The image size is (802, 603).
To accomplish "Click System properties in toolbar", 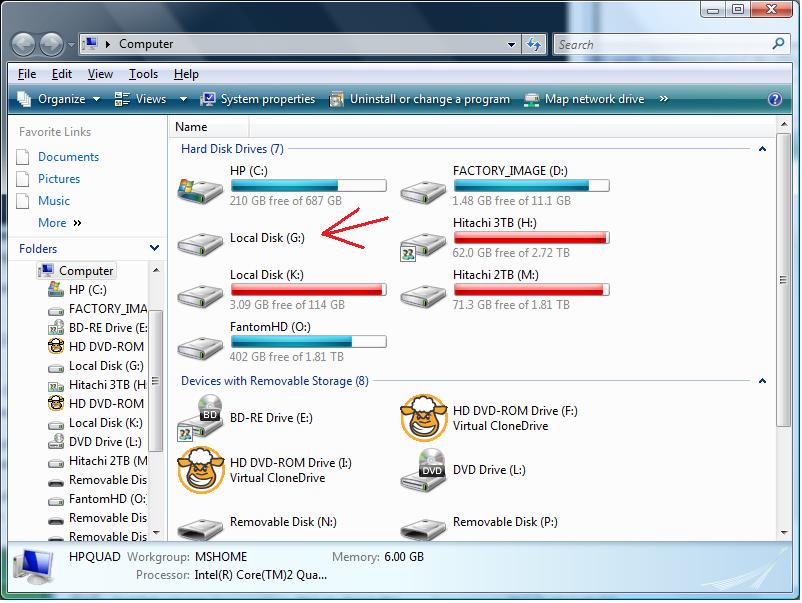I will point(258,99).
